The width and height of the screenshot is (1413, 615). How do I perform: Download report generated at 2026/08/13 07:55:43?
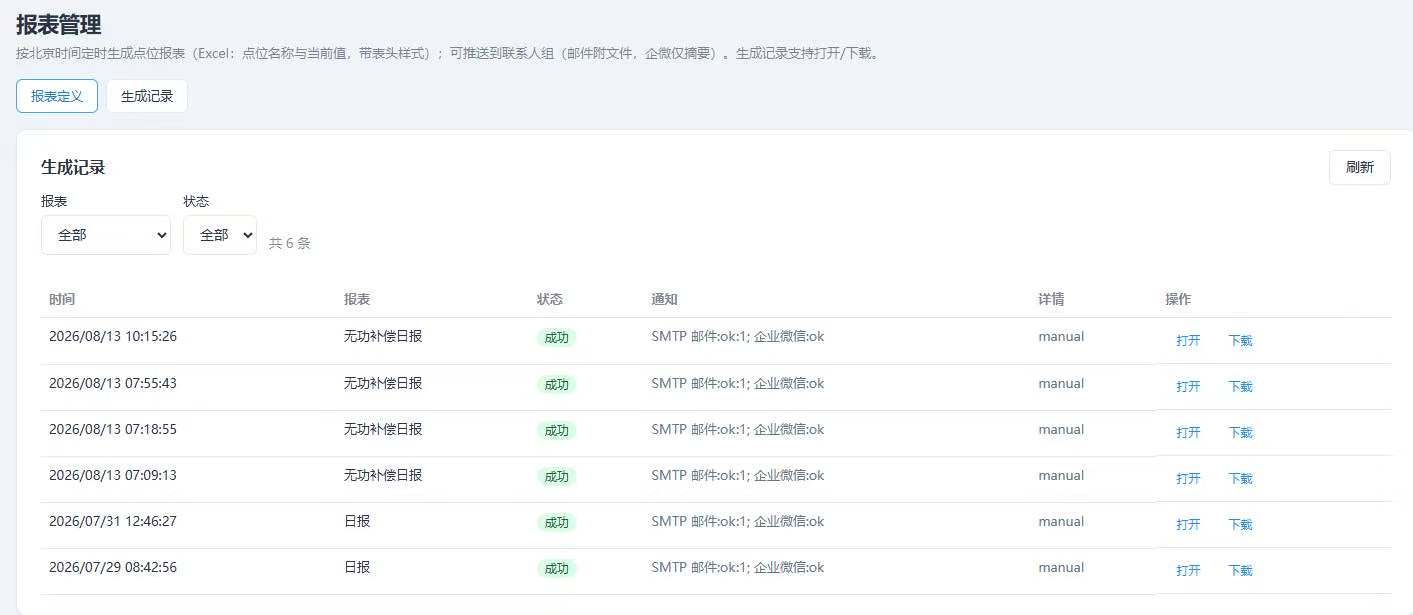pyautogui.click(x=1240, y=386)
